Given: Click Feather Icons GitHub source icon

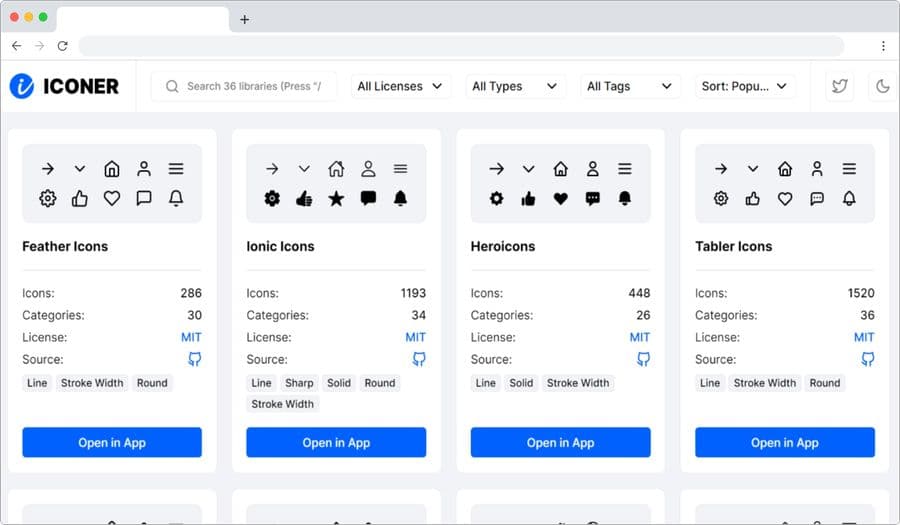Looking at the screenshot, I should (195, 359).
